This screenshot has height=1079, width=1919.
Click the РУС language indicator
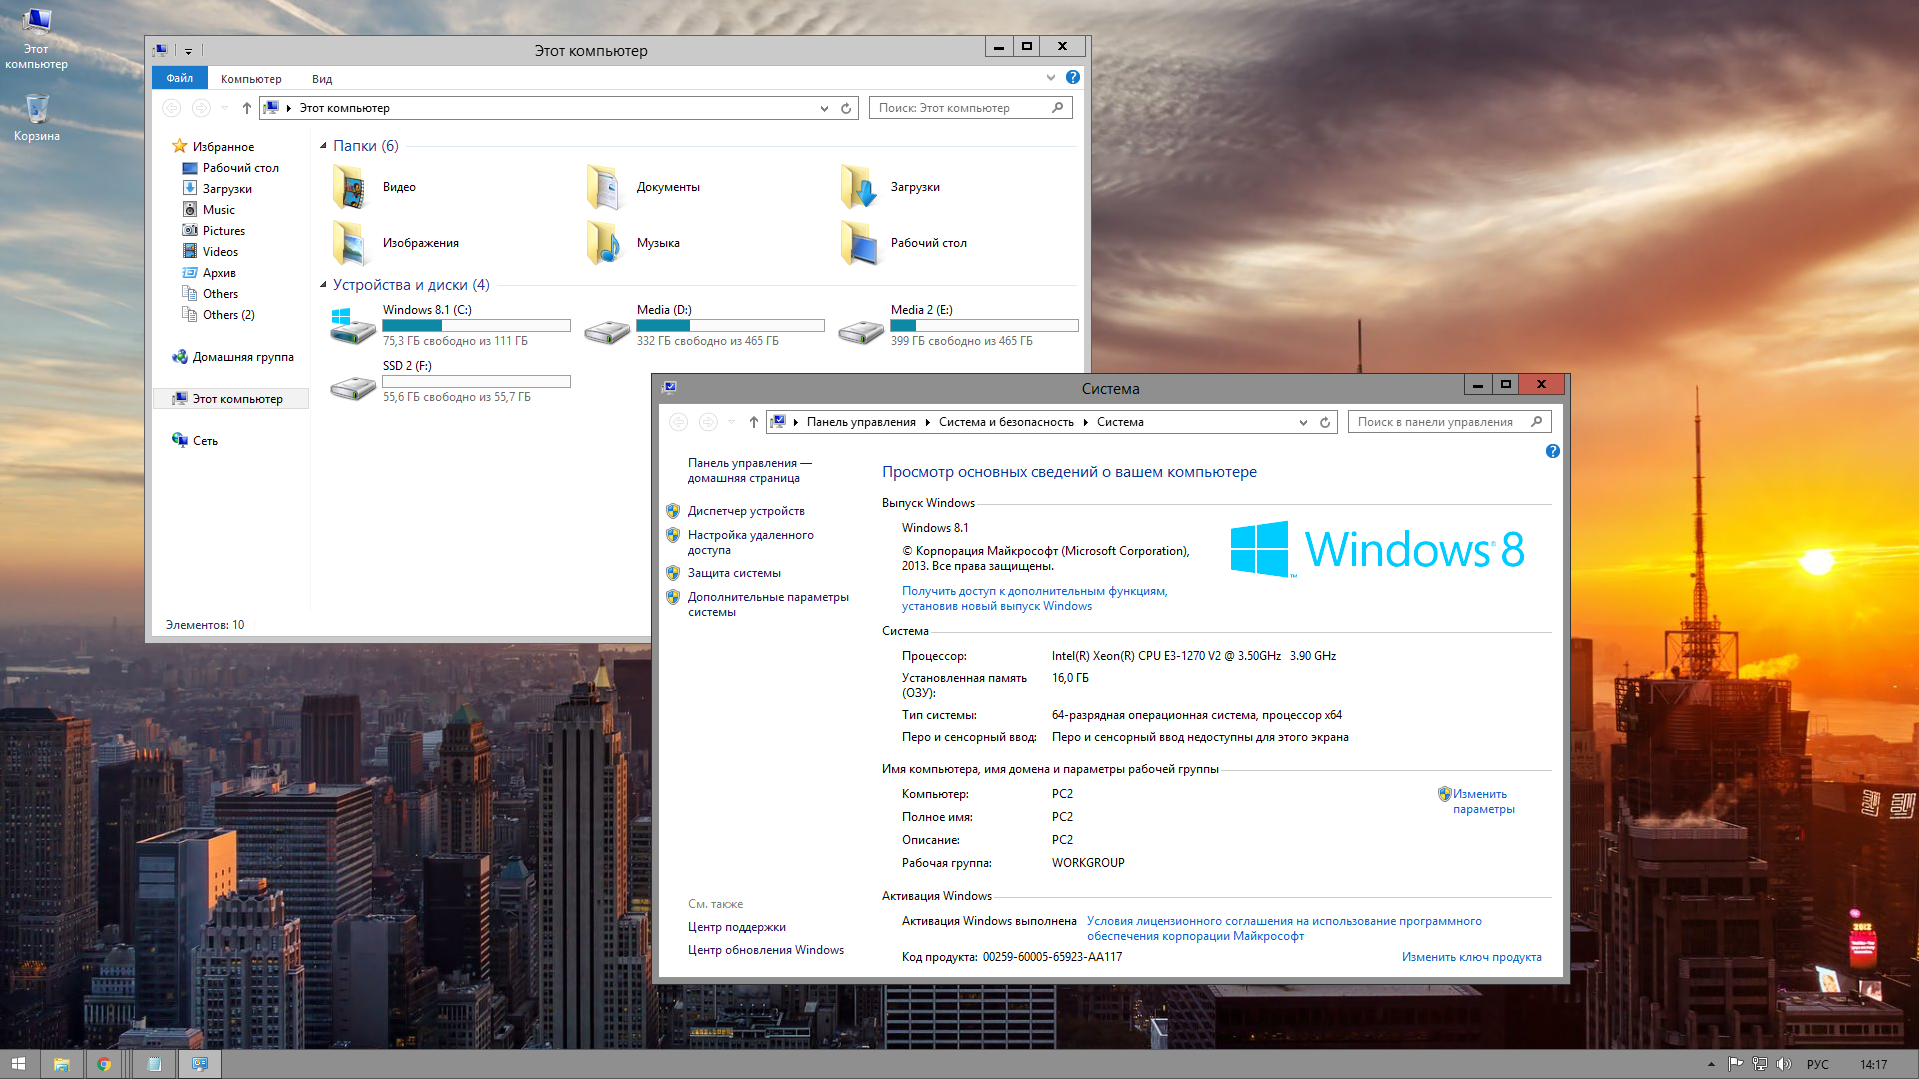click(1818, 1064)
